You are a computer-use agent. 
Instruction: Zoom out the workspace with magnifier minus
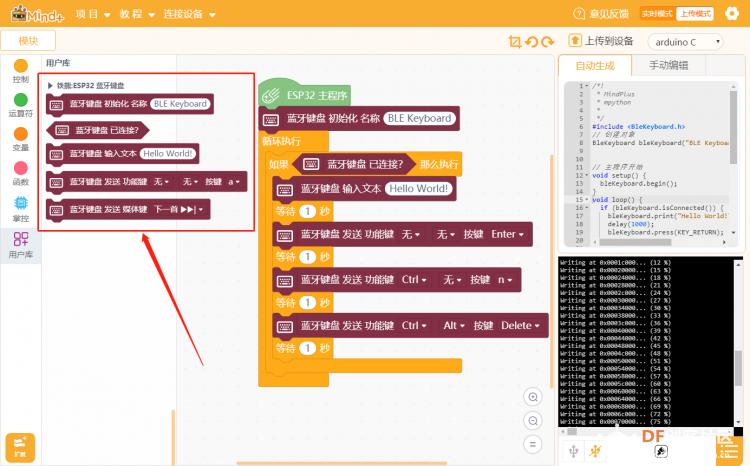[x=533, y=421]
